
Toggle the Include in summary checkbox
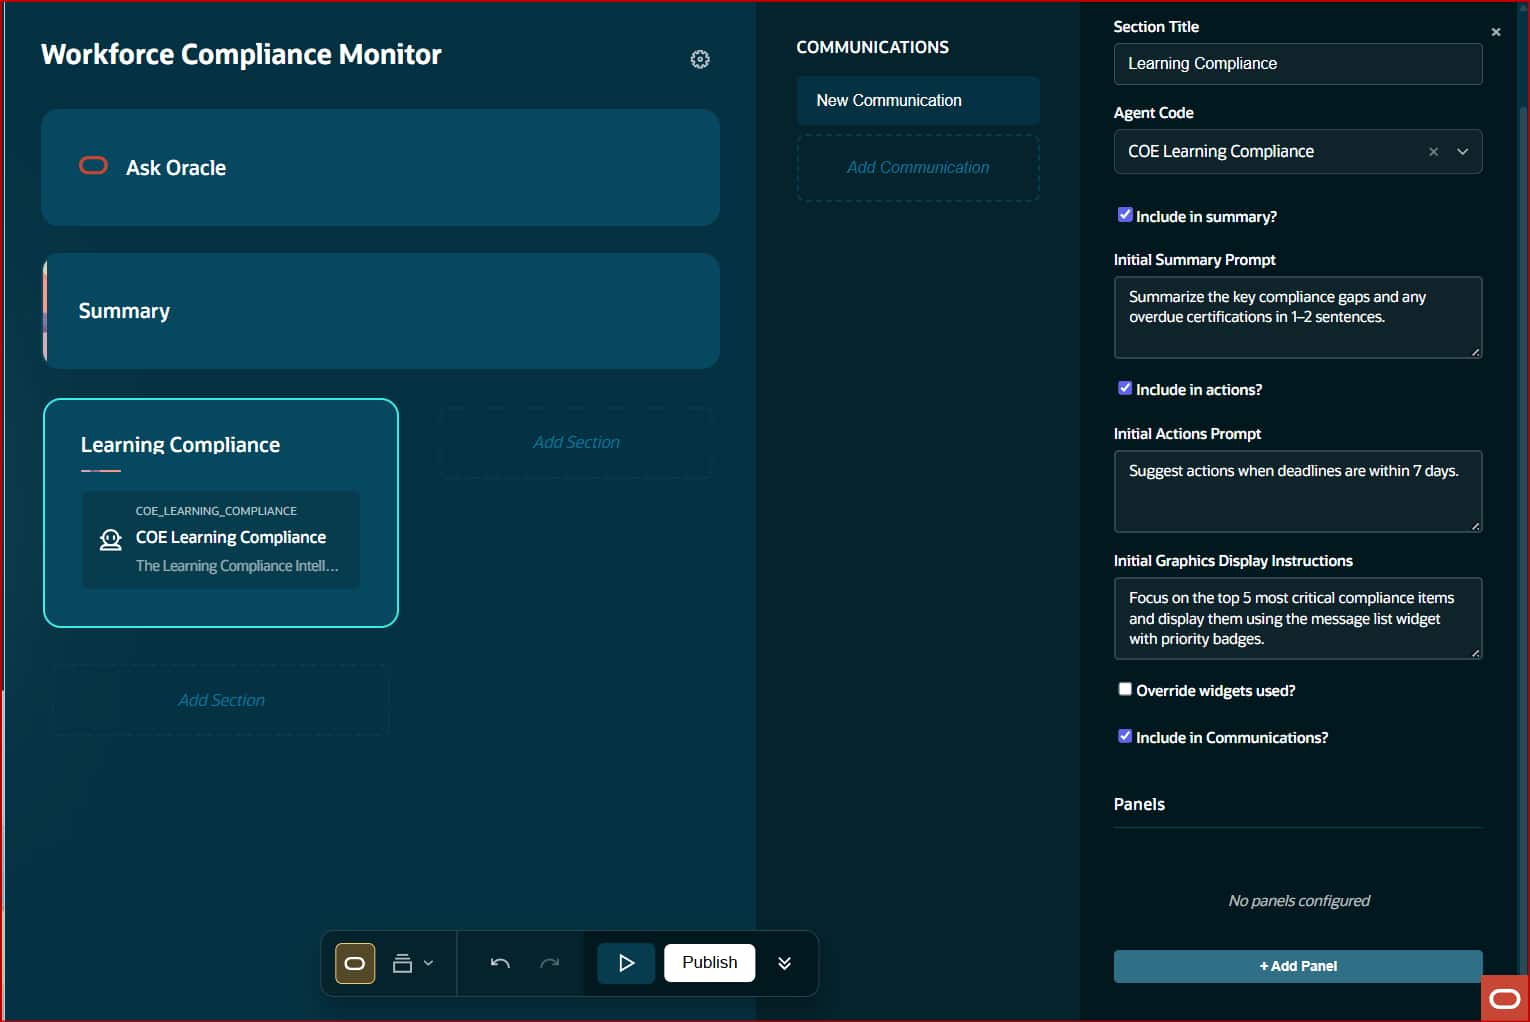(x=1125, y=215)
